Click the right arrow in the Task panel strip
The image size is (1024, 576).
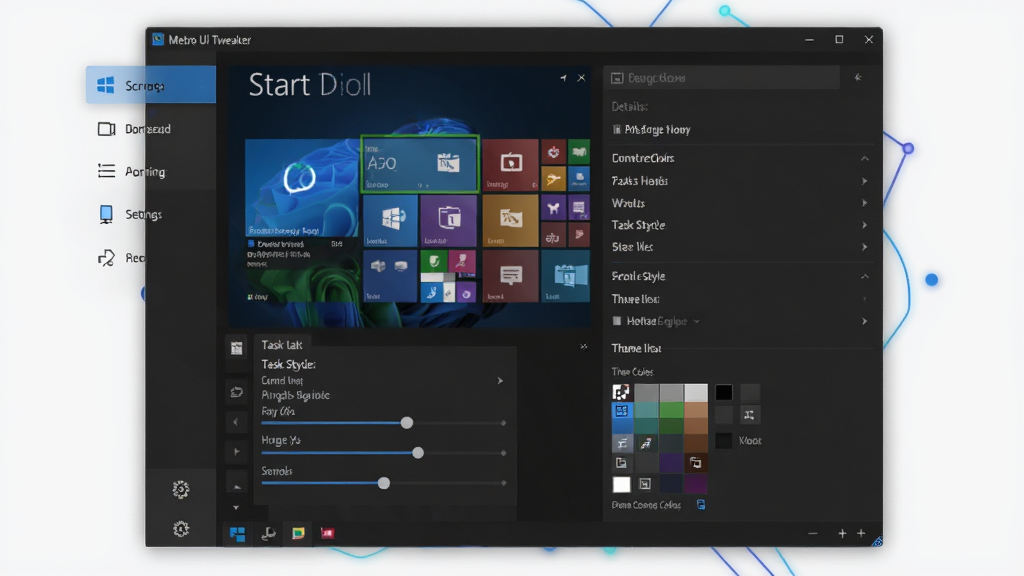coord(236,452)
